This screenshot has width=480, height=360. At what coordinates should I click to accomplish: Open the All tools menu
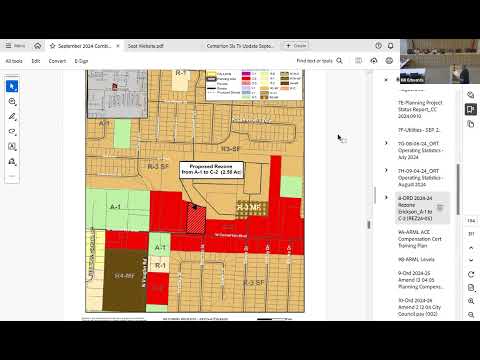click(x=14, y=61)
